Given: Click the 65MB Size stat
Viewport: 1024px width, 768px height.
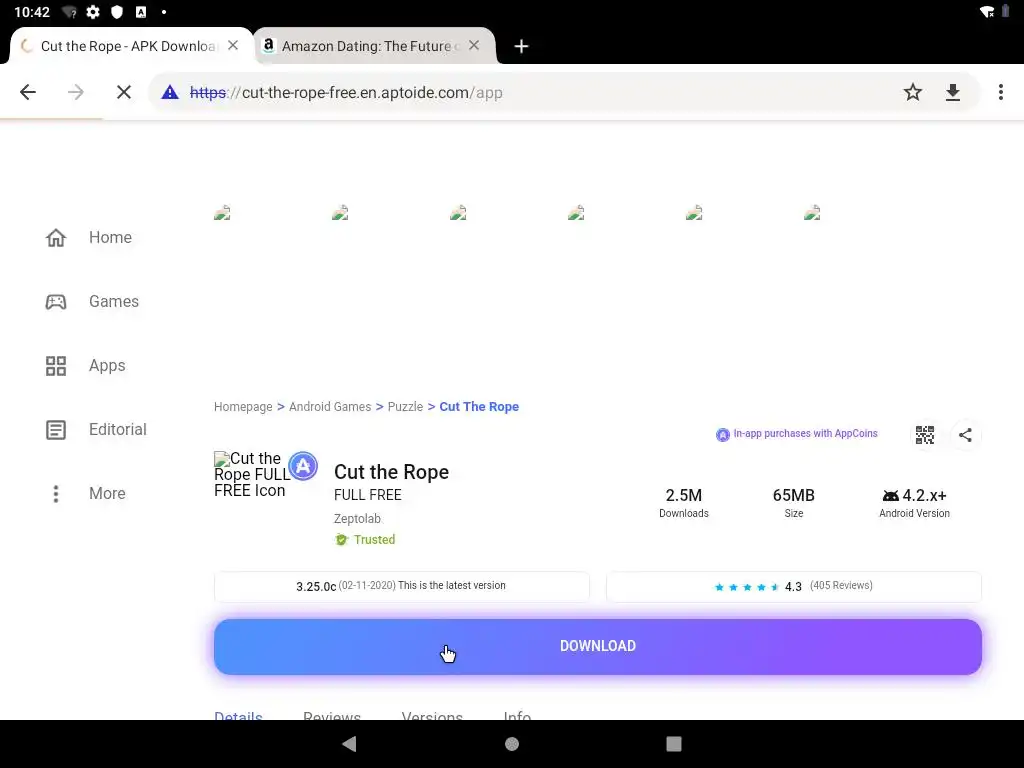Looking at the screenshot, I should (793, 503).
